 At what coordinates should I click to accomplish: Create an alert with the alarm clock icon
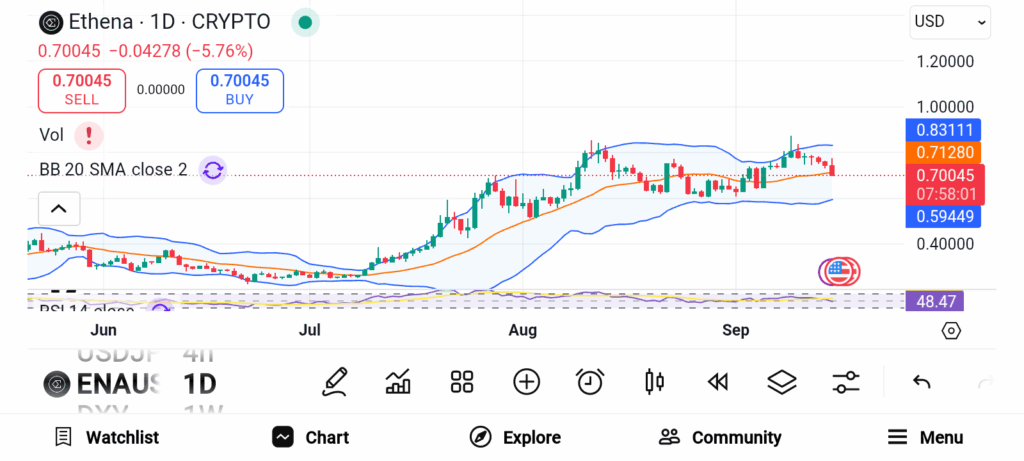[590, 381]
